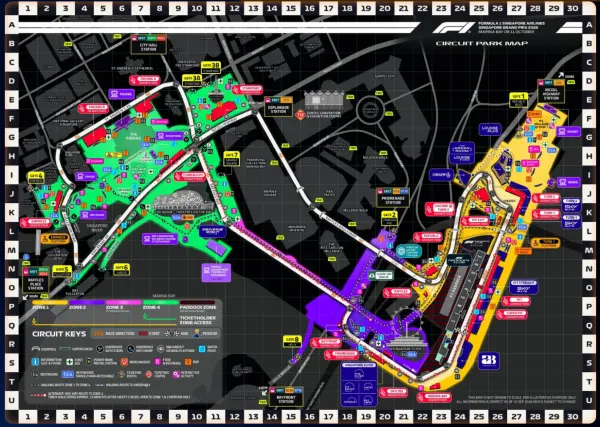Click the wheelchair-accessible Restrooms legend icon
This screenshot has width=600, height=427.
pyautogui.click(x=68, y=374)
